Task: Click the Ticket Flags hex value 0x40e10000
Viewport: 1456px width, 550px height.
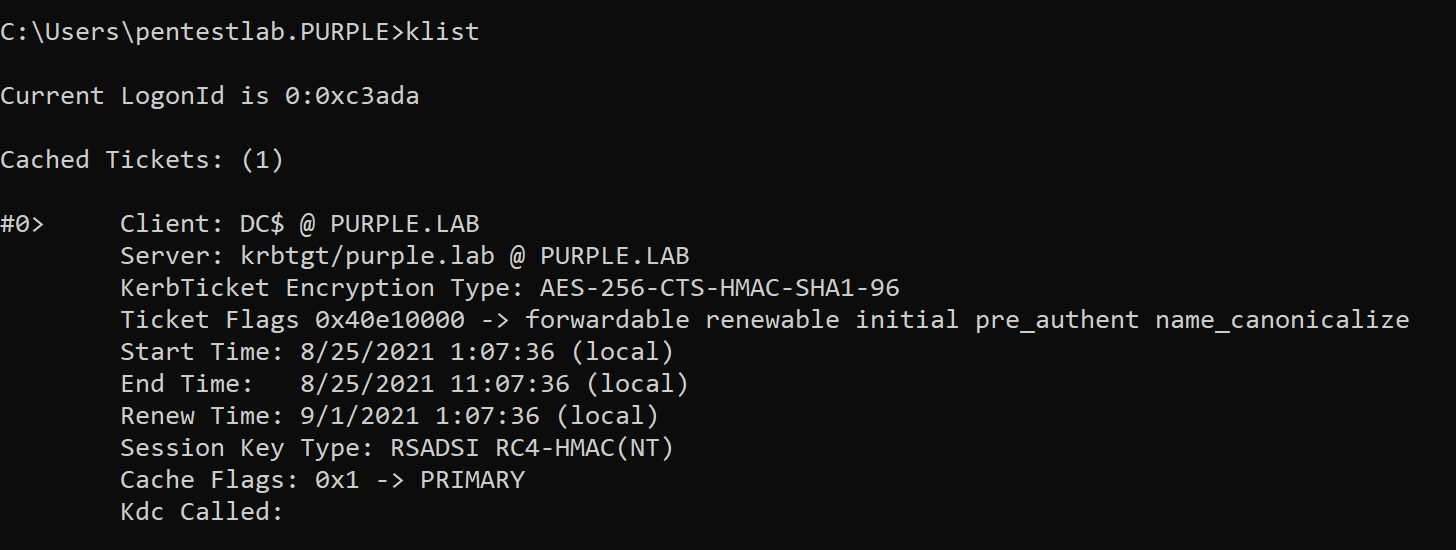Action: pos(389,320)
